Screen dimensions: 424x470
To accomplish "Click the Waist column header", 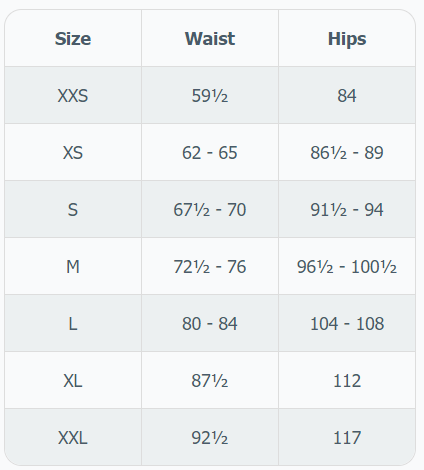I will tap(210, 39).
